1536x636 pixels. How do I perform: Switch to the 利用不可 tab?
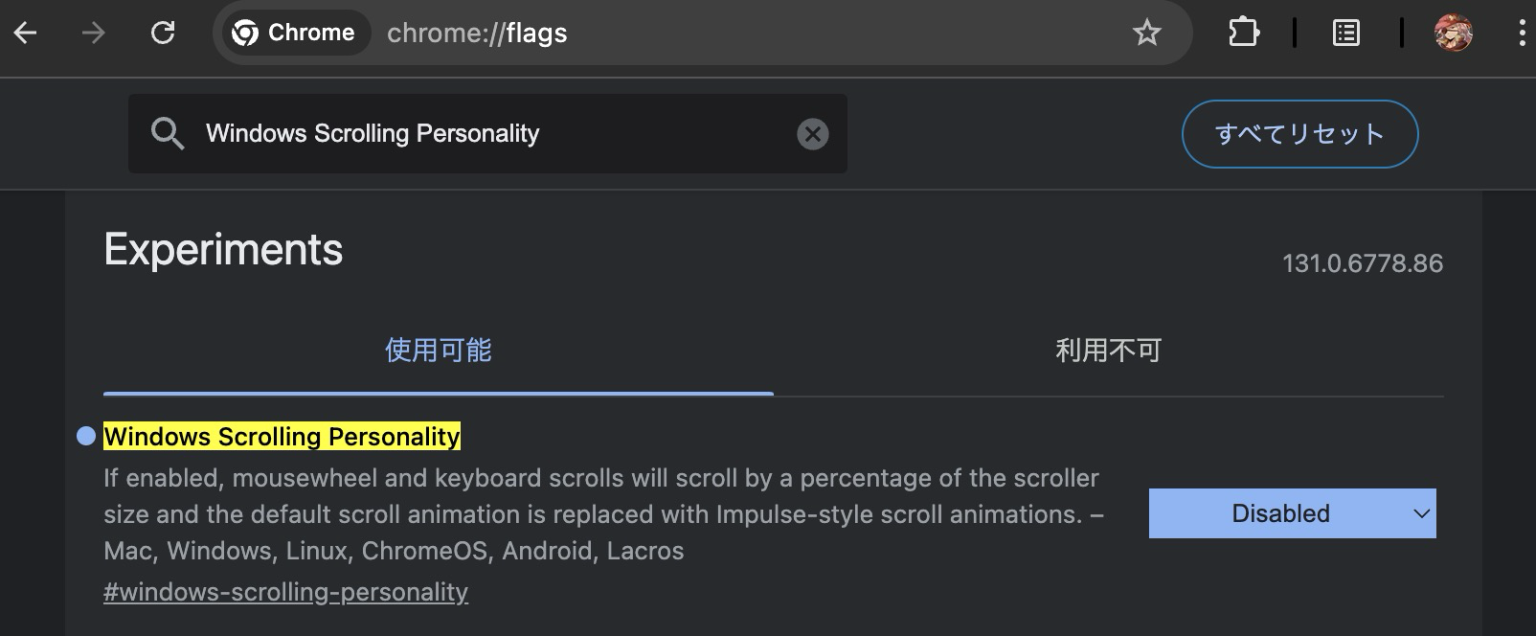[1108, 350]
